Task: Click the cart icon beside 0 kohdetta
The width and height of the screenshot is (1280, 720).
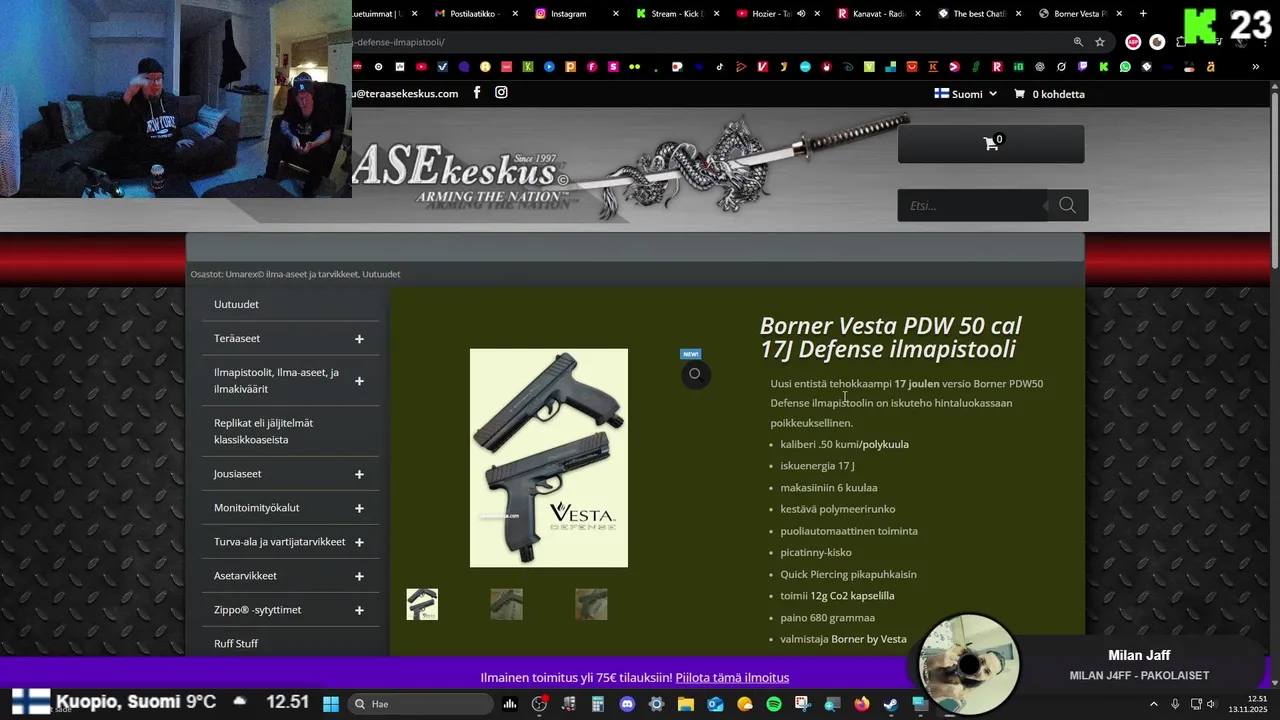Action: click(x=1019, y=94)
